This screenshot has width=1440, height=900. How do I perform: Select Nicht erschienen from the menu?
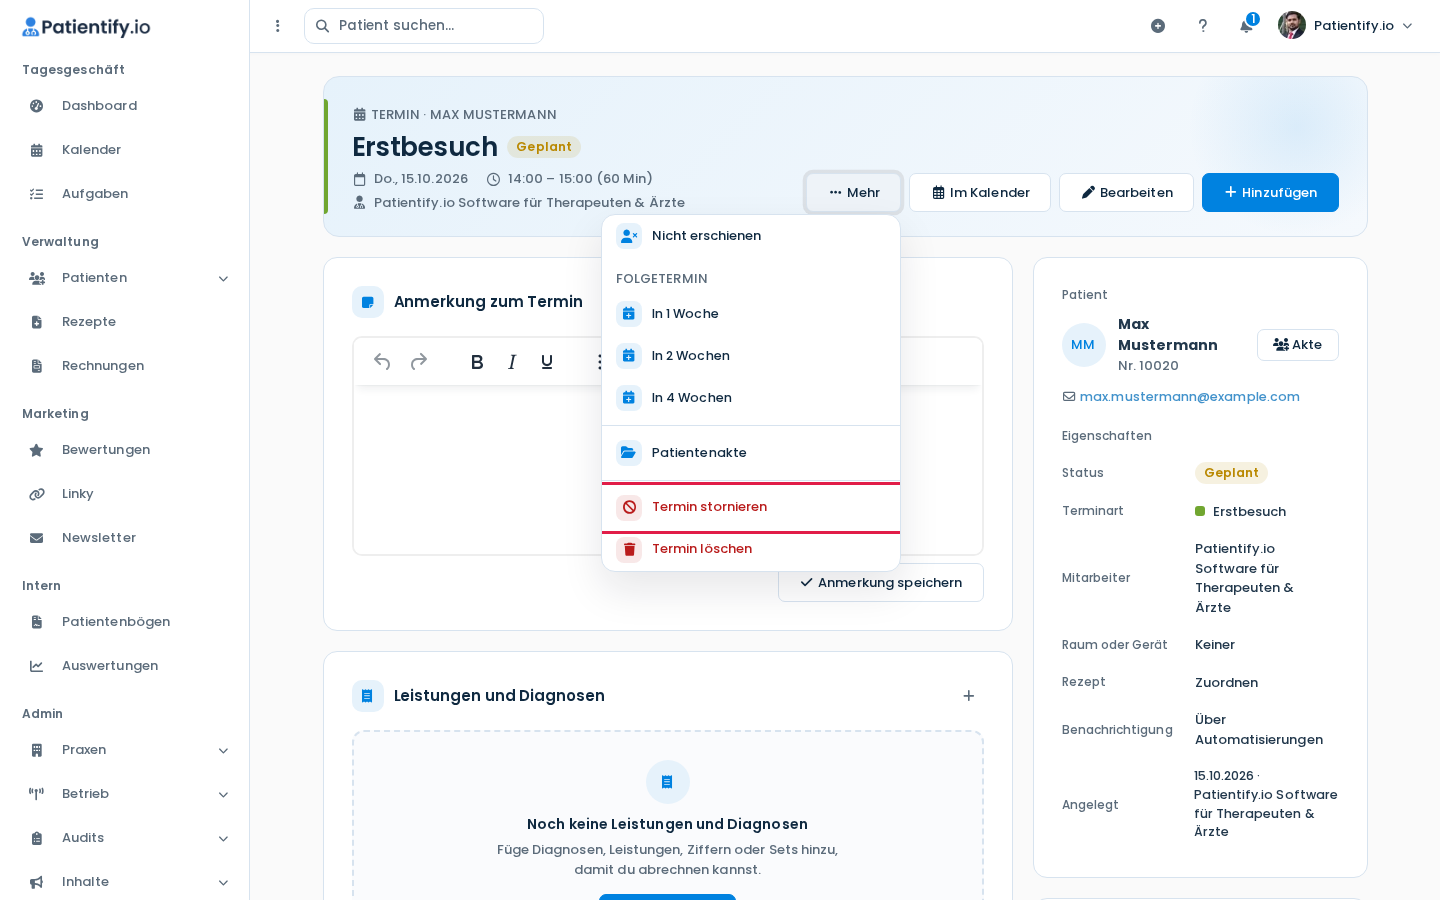coord(751,236)
